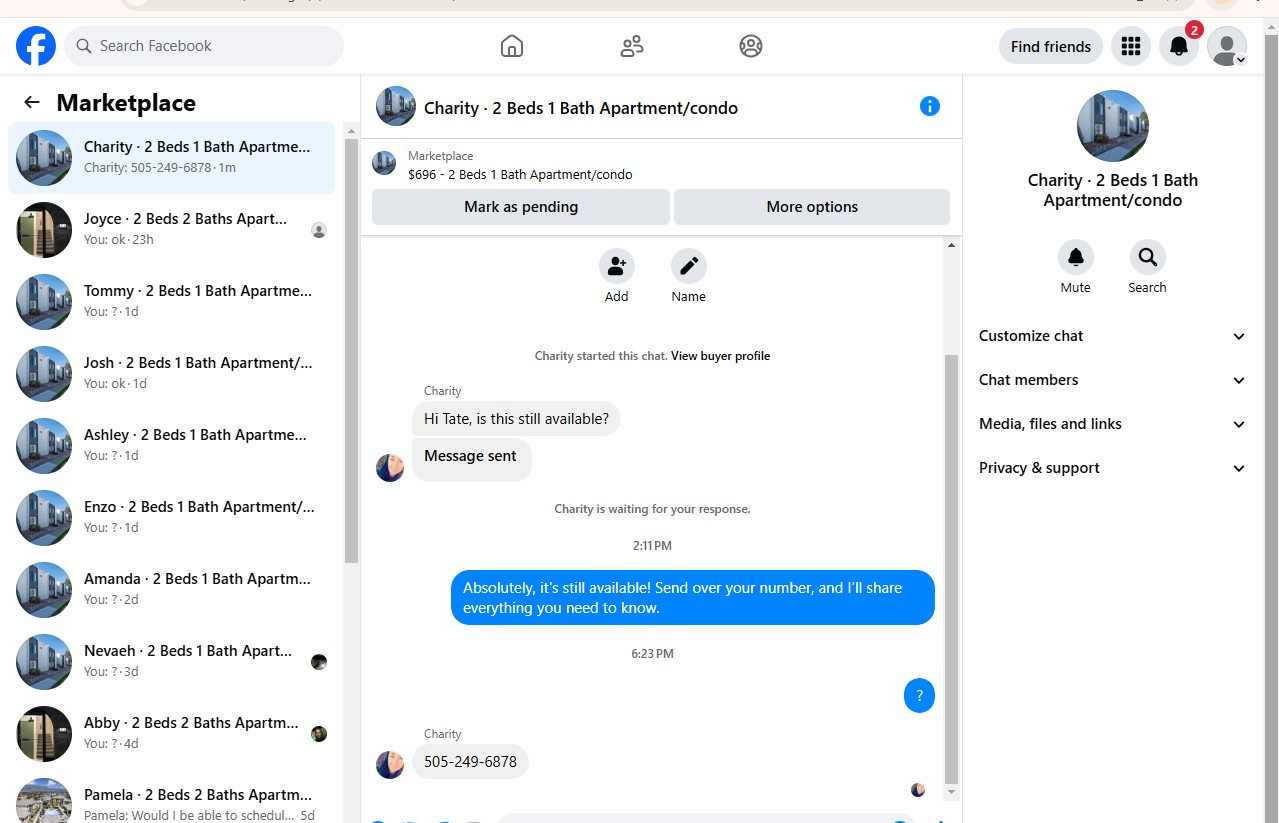Open View buyer profile link
The width and height of the screenshot is (1279, 823).
coord(721,356)
